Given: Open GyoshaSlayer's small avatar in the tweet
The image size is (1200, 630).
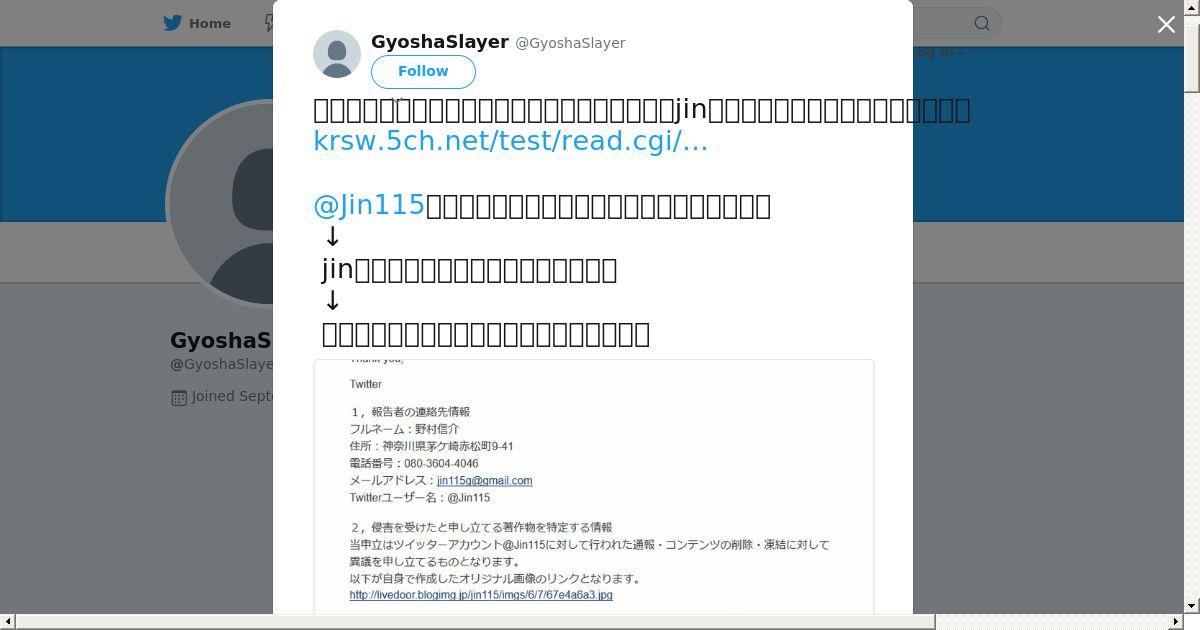Looking at the screenshot, I should [337, 54].
